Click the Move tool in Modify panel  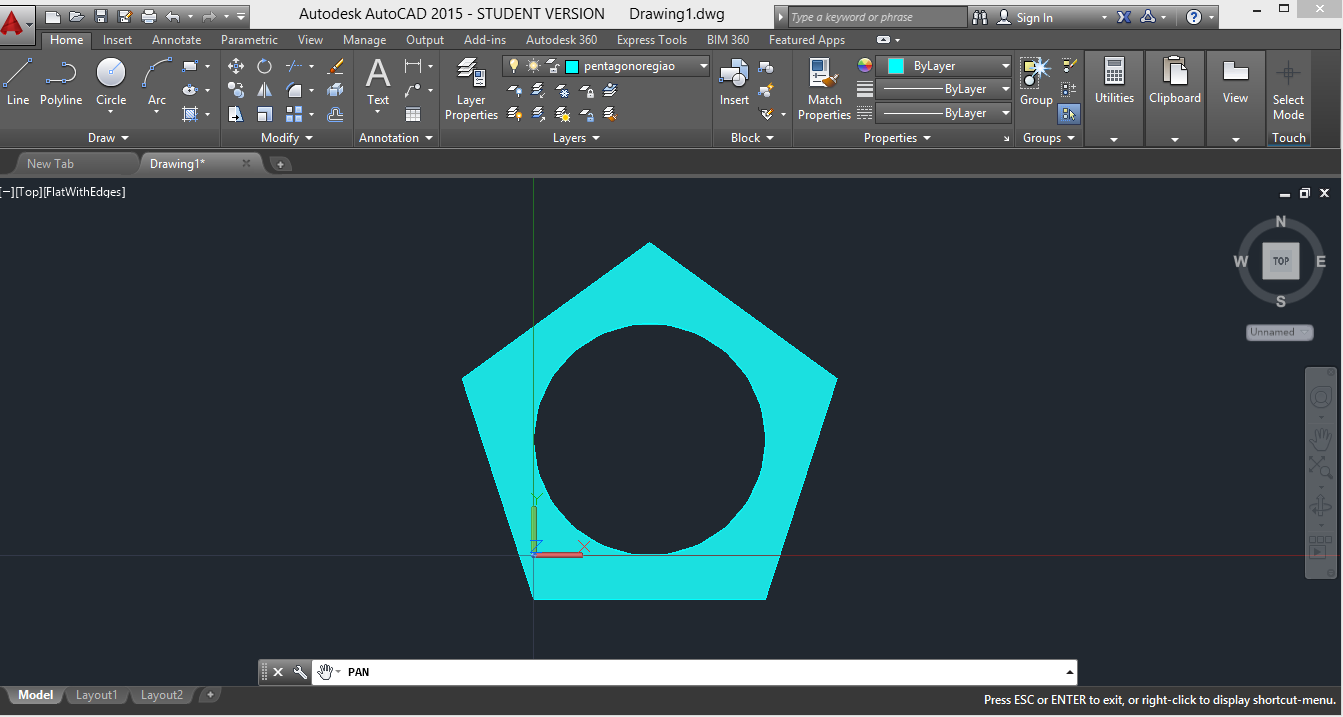point(236,66)
